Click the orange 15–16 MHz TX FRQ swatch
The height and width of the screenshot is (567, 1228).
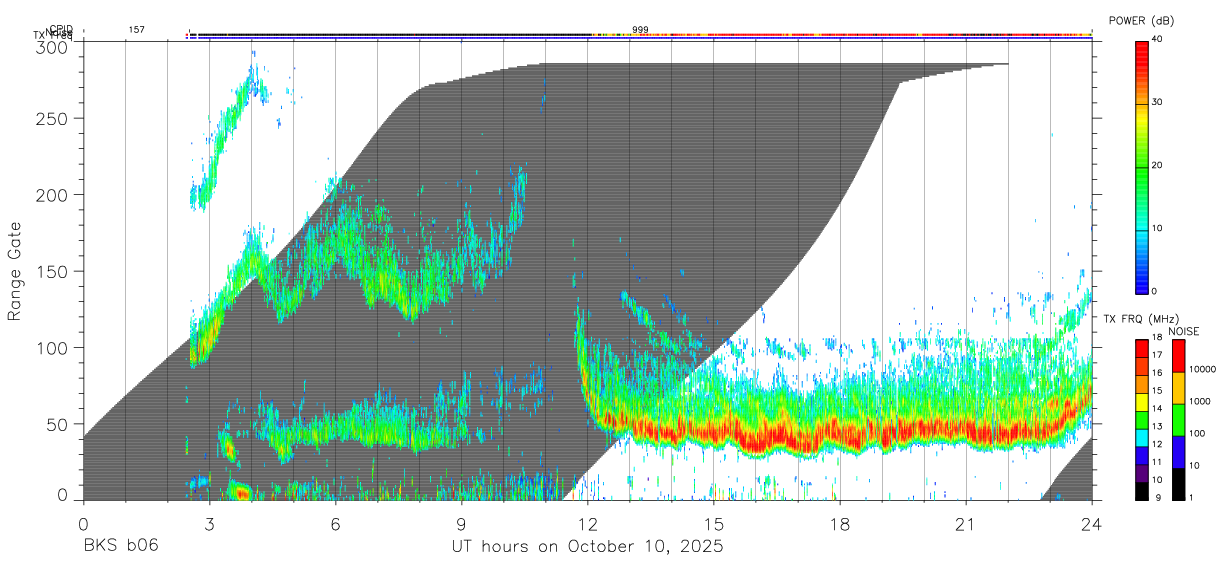[1141, 384]
